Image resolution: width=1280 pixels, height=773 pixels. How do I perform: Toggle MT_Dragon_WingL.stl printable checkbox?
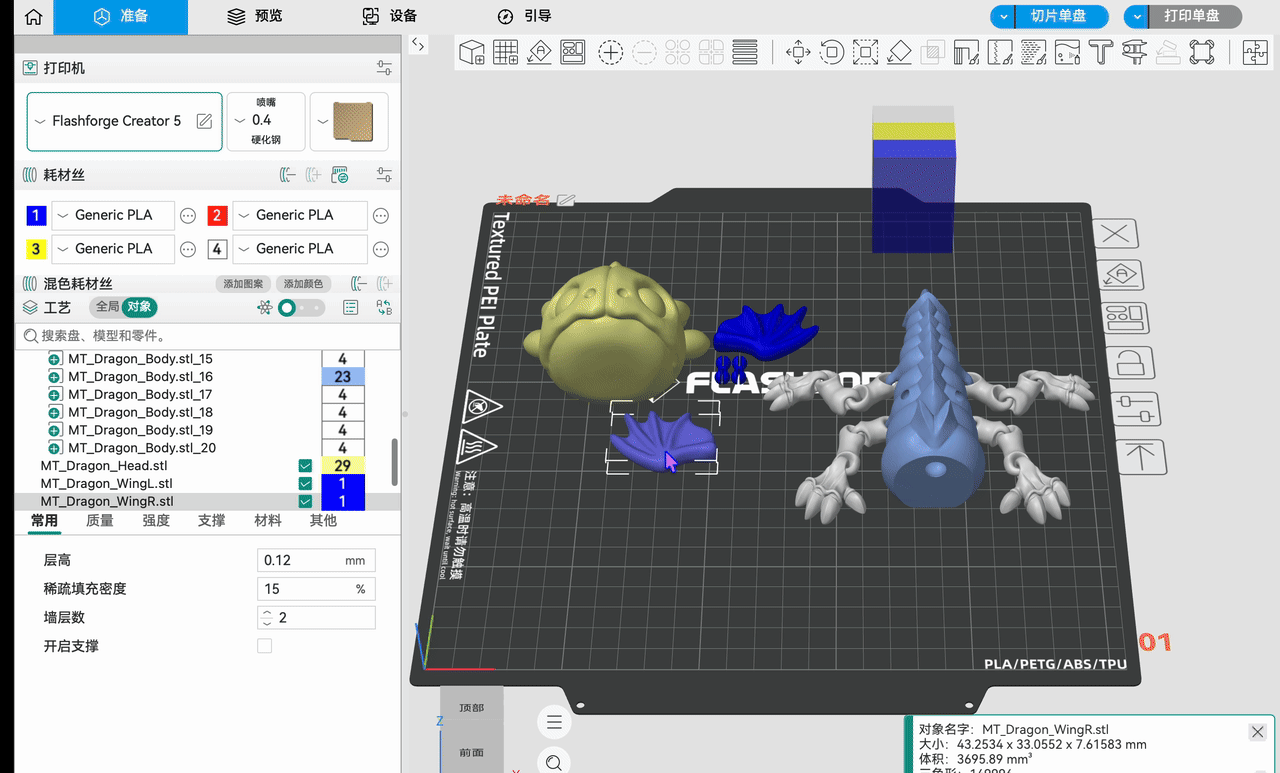tap(305, 484)
